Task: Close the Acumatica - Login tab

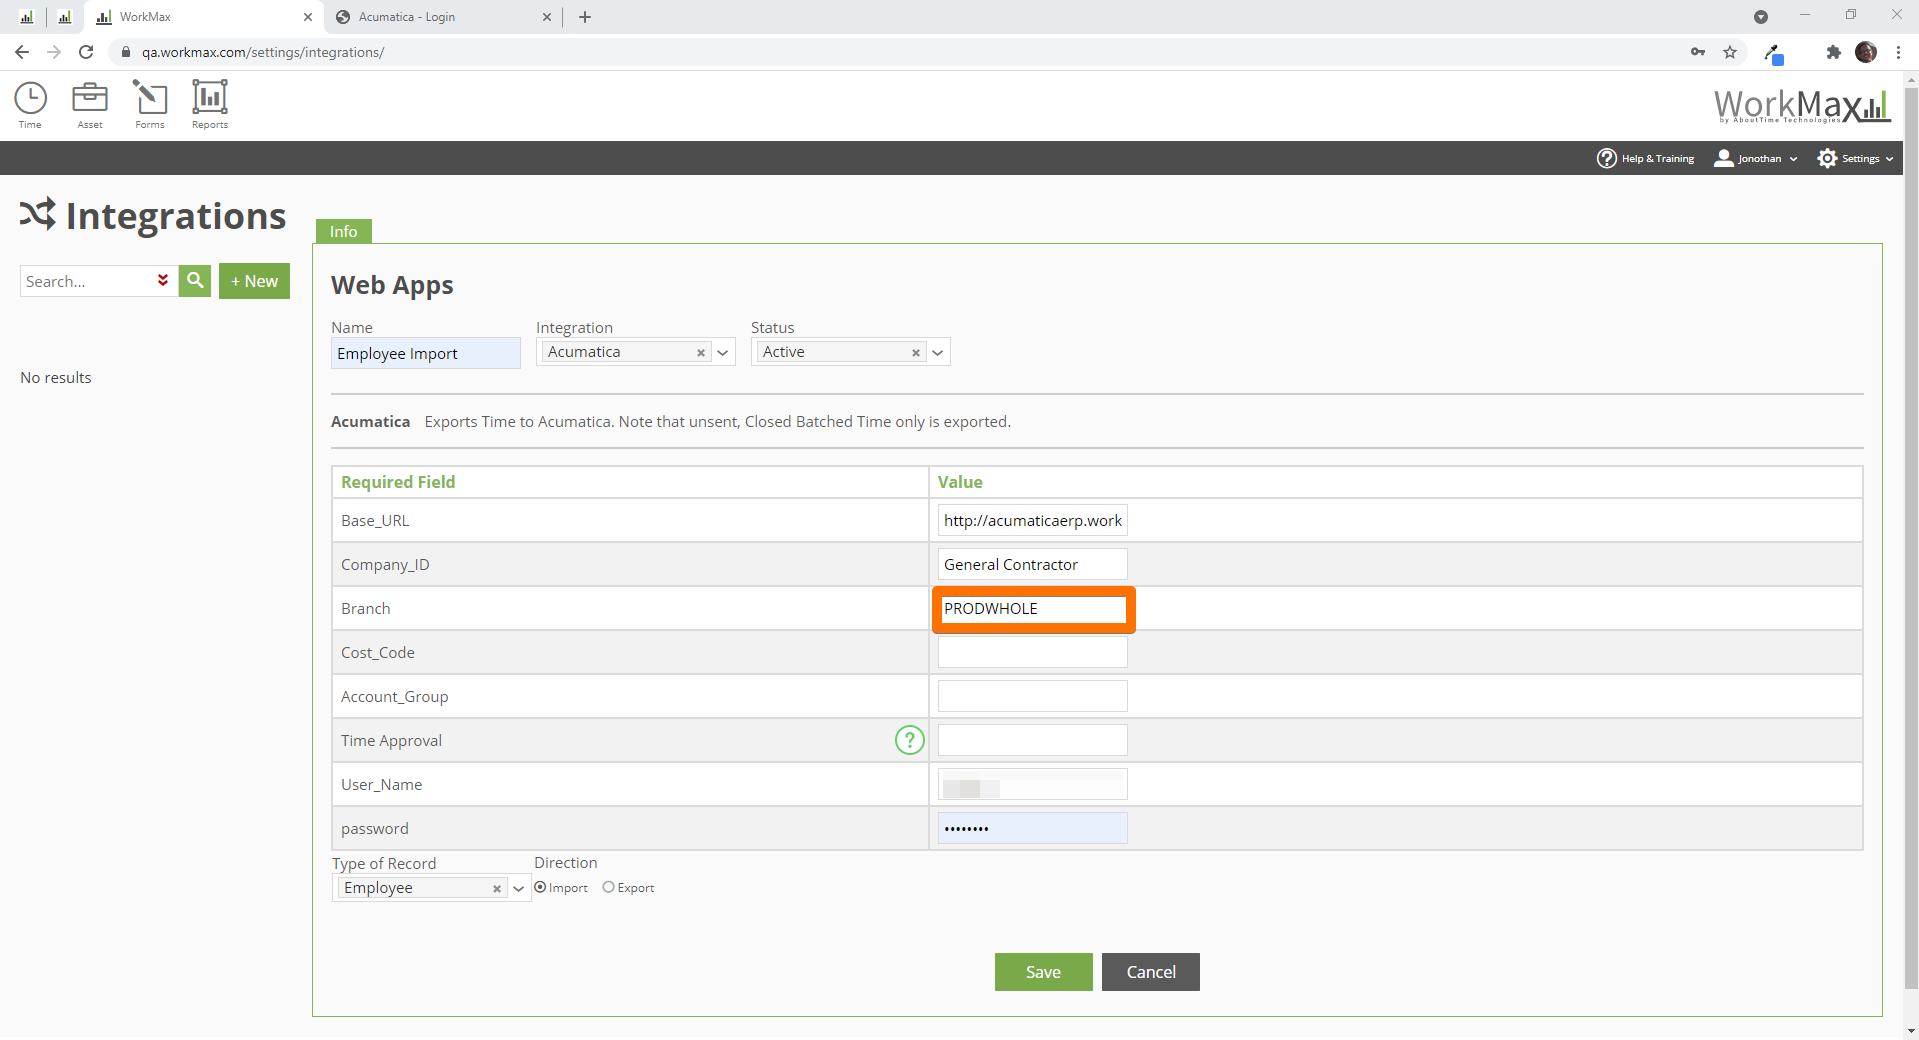Action: click(x=547, y=17)
